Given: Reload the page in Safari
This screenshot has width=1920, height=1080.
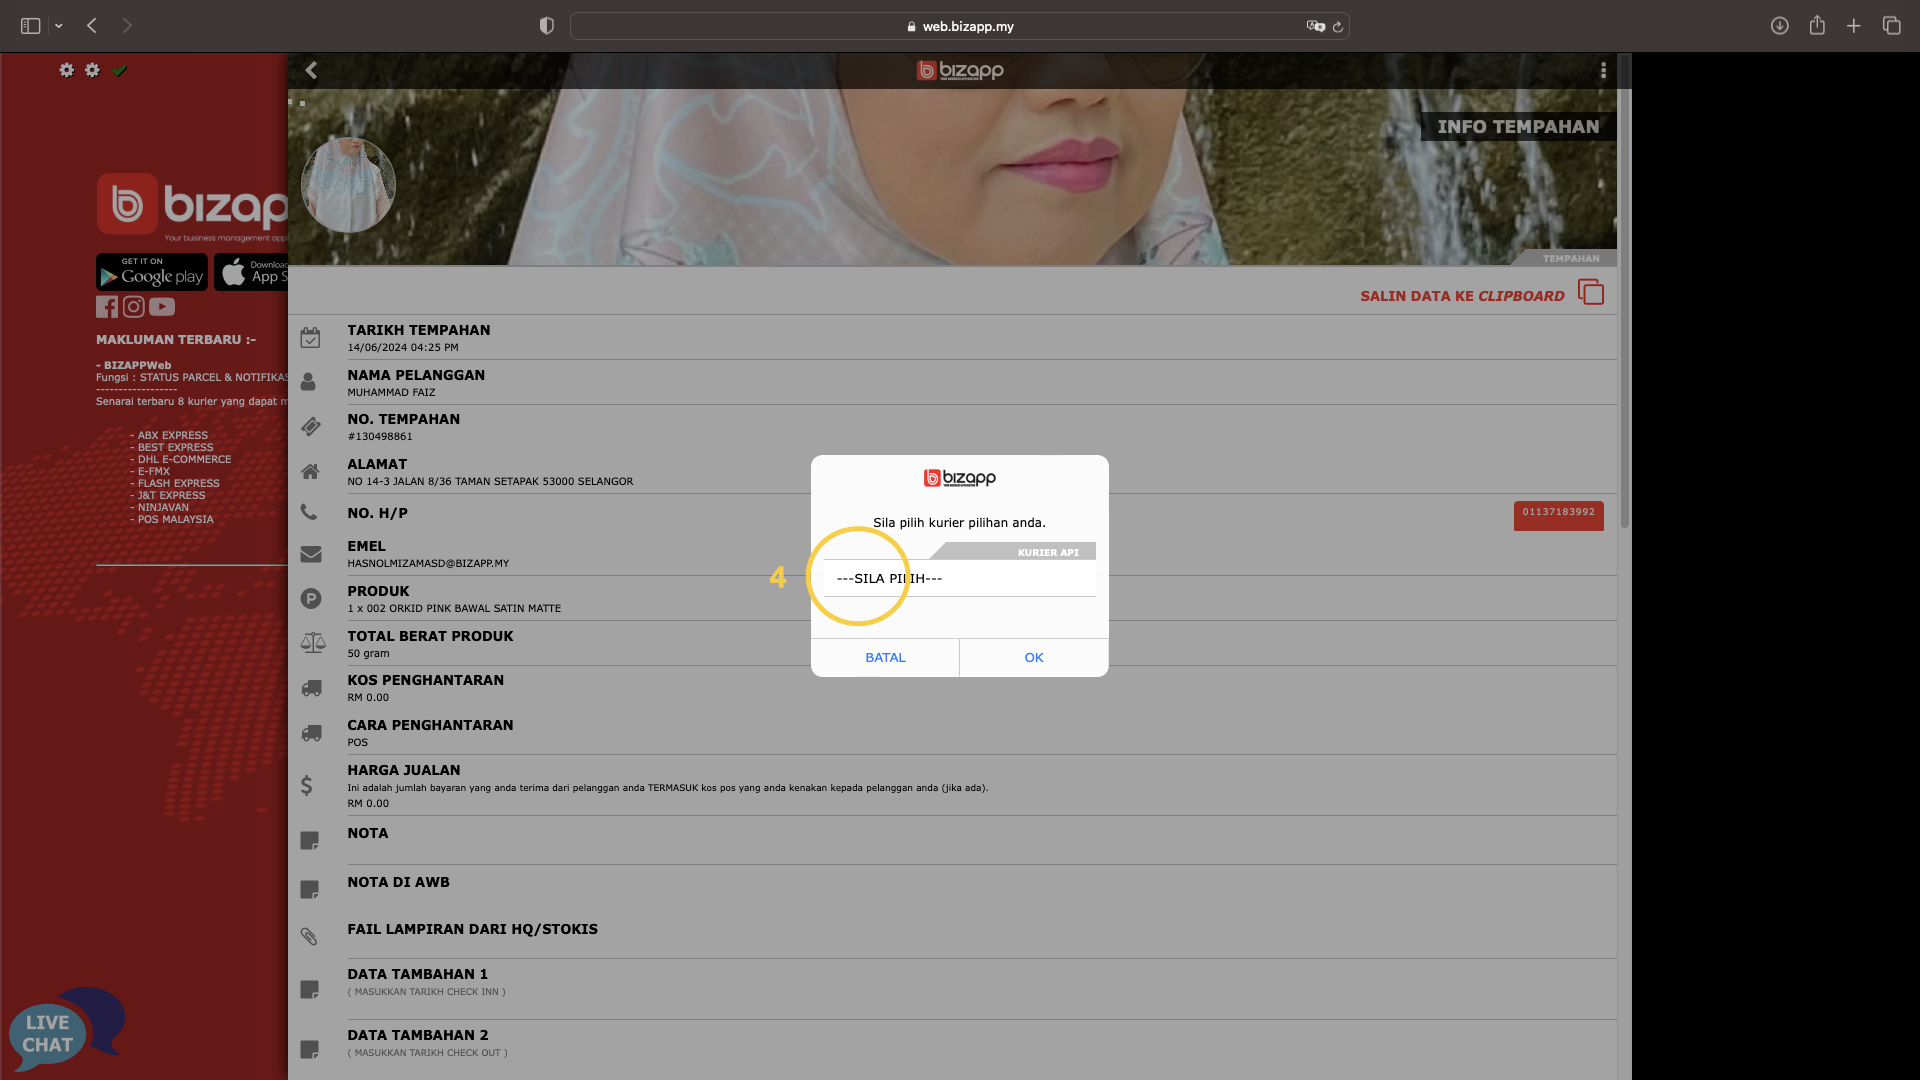Looking at the screenshot, I should [x=1338, y=27].
